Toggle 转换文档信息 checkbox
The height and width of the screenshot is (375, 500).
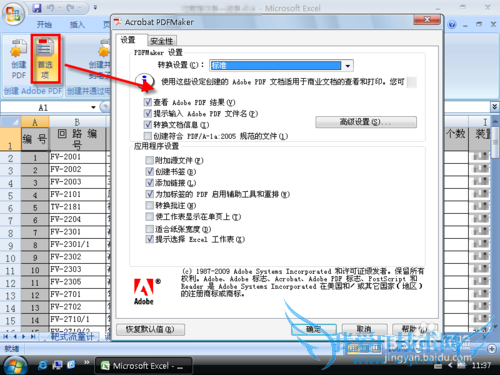click(148, 125)
